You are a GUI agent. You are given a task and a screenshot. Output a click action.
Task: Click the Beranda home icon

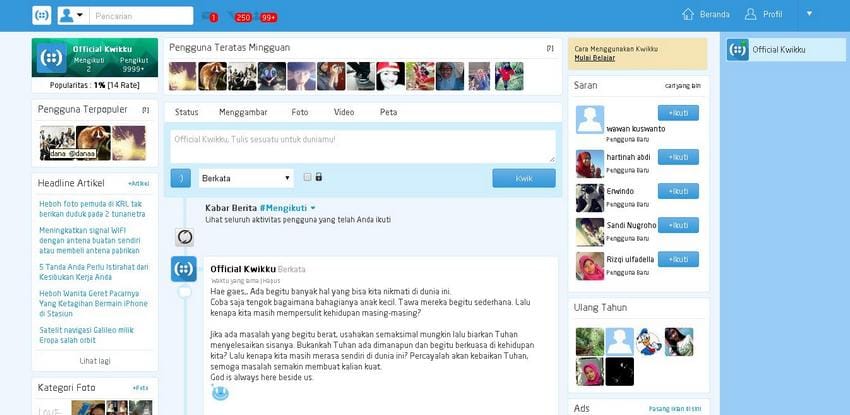(x=687, y=15)
